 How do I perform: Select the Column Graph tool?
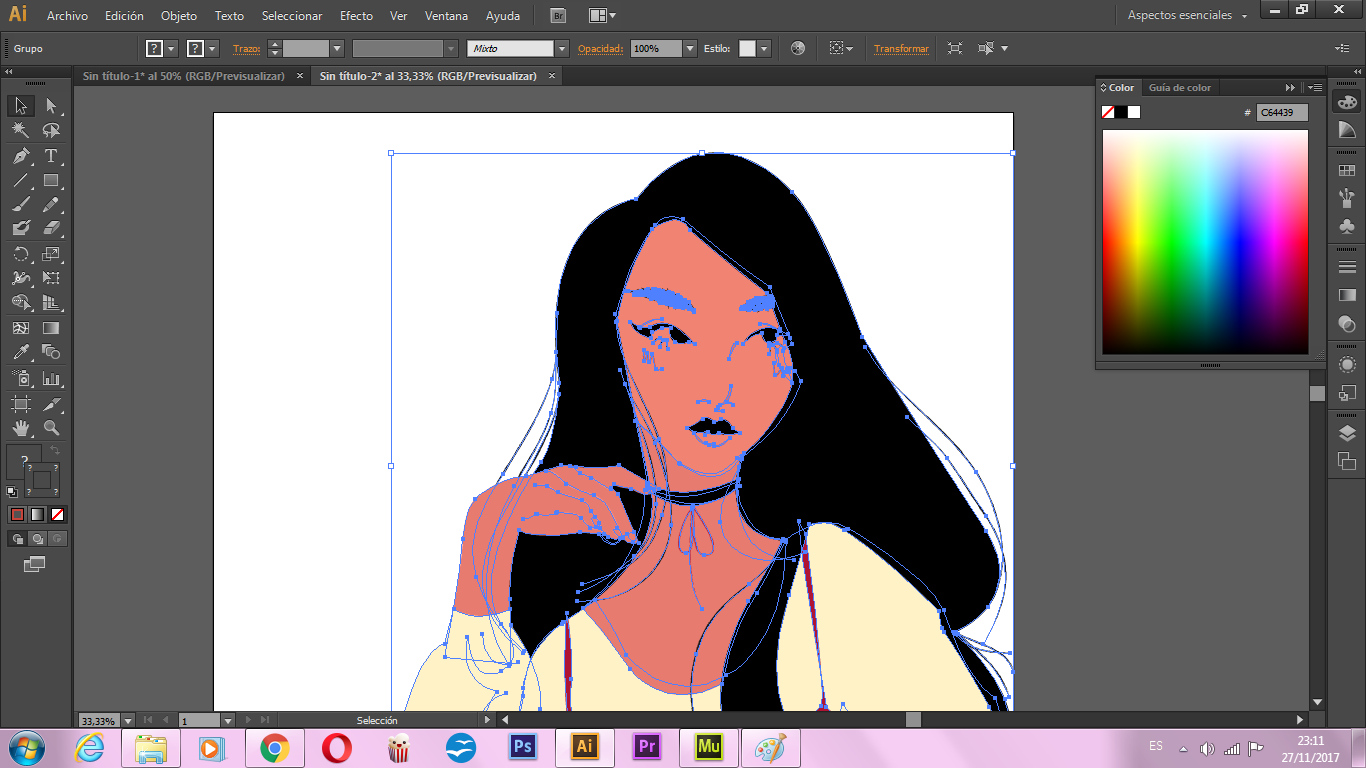pyautogui.click(x=52, y=378)
